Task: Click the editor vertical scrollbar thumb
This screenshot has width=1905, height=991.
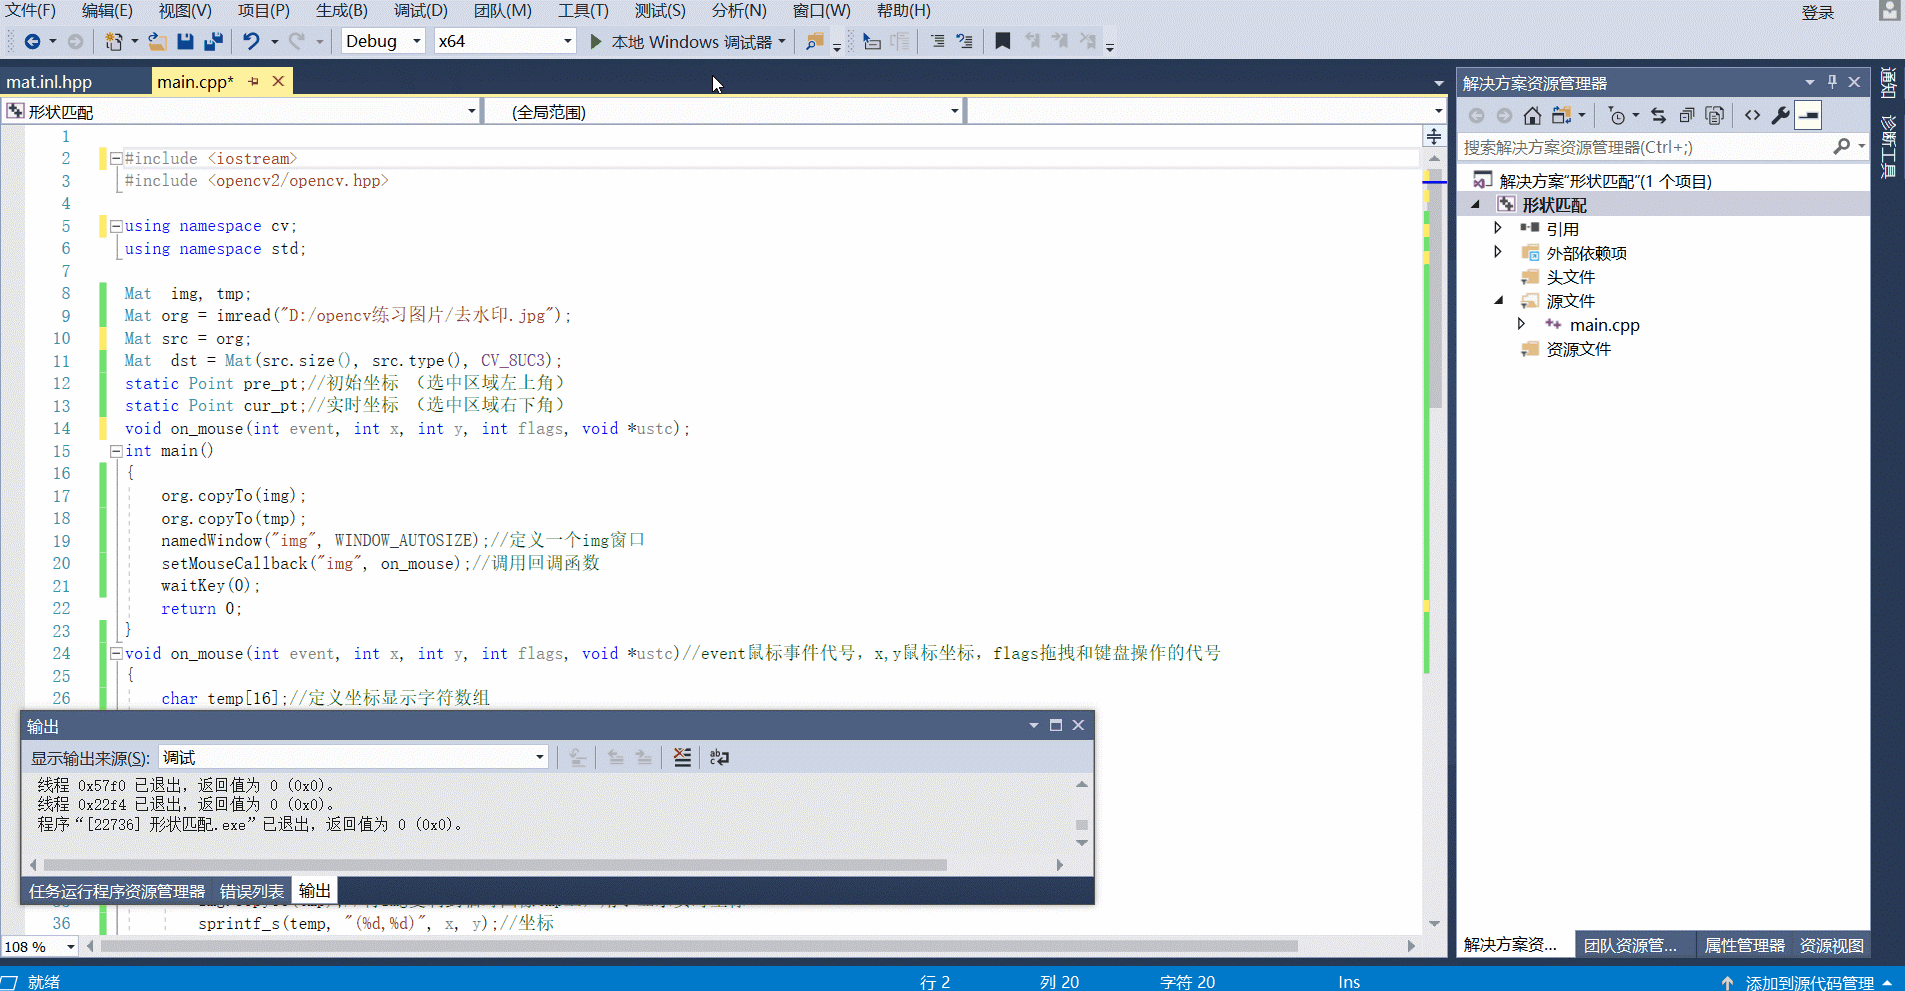Action: coord(1434,290)
